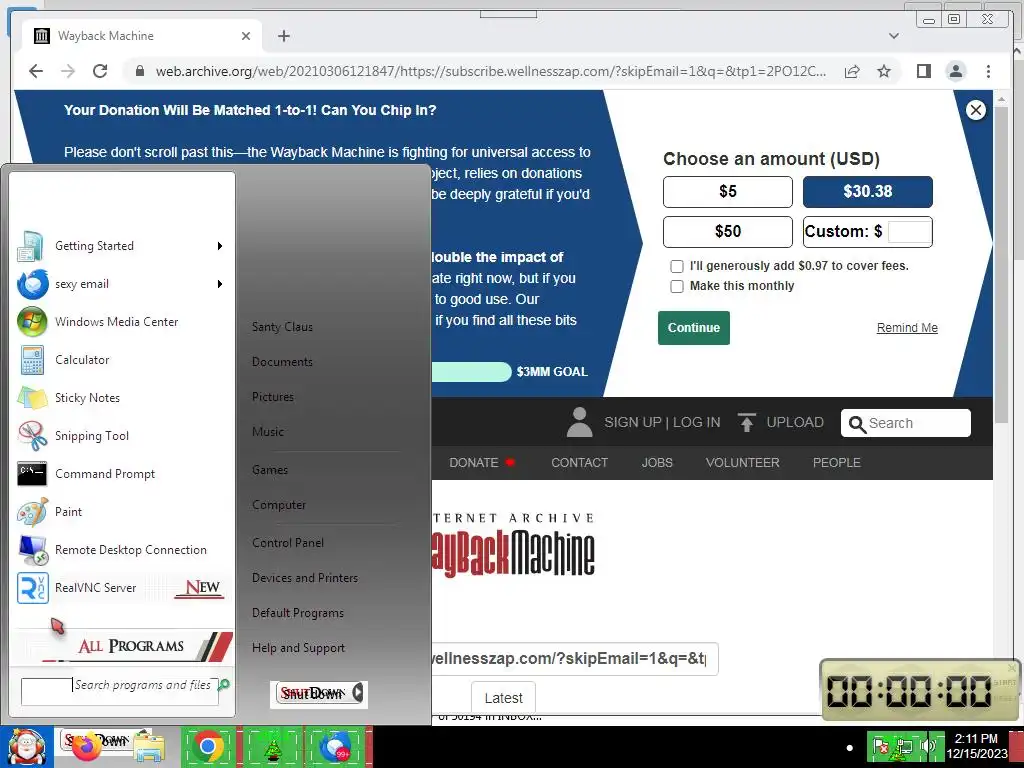
Task: Select the $30.38 donation amount
Action: (x=867, y=192)
